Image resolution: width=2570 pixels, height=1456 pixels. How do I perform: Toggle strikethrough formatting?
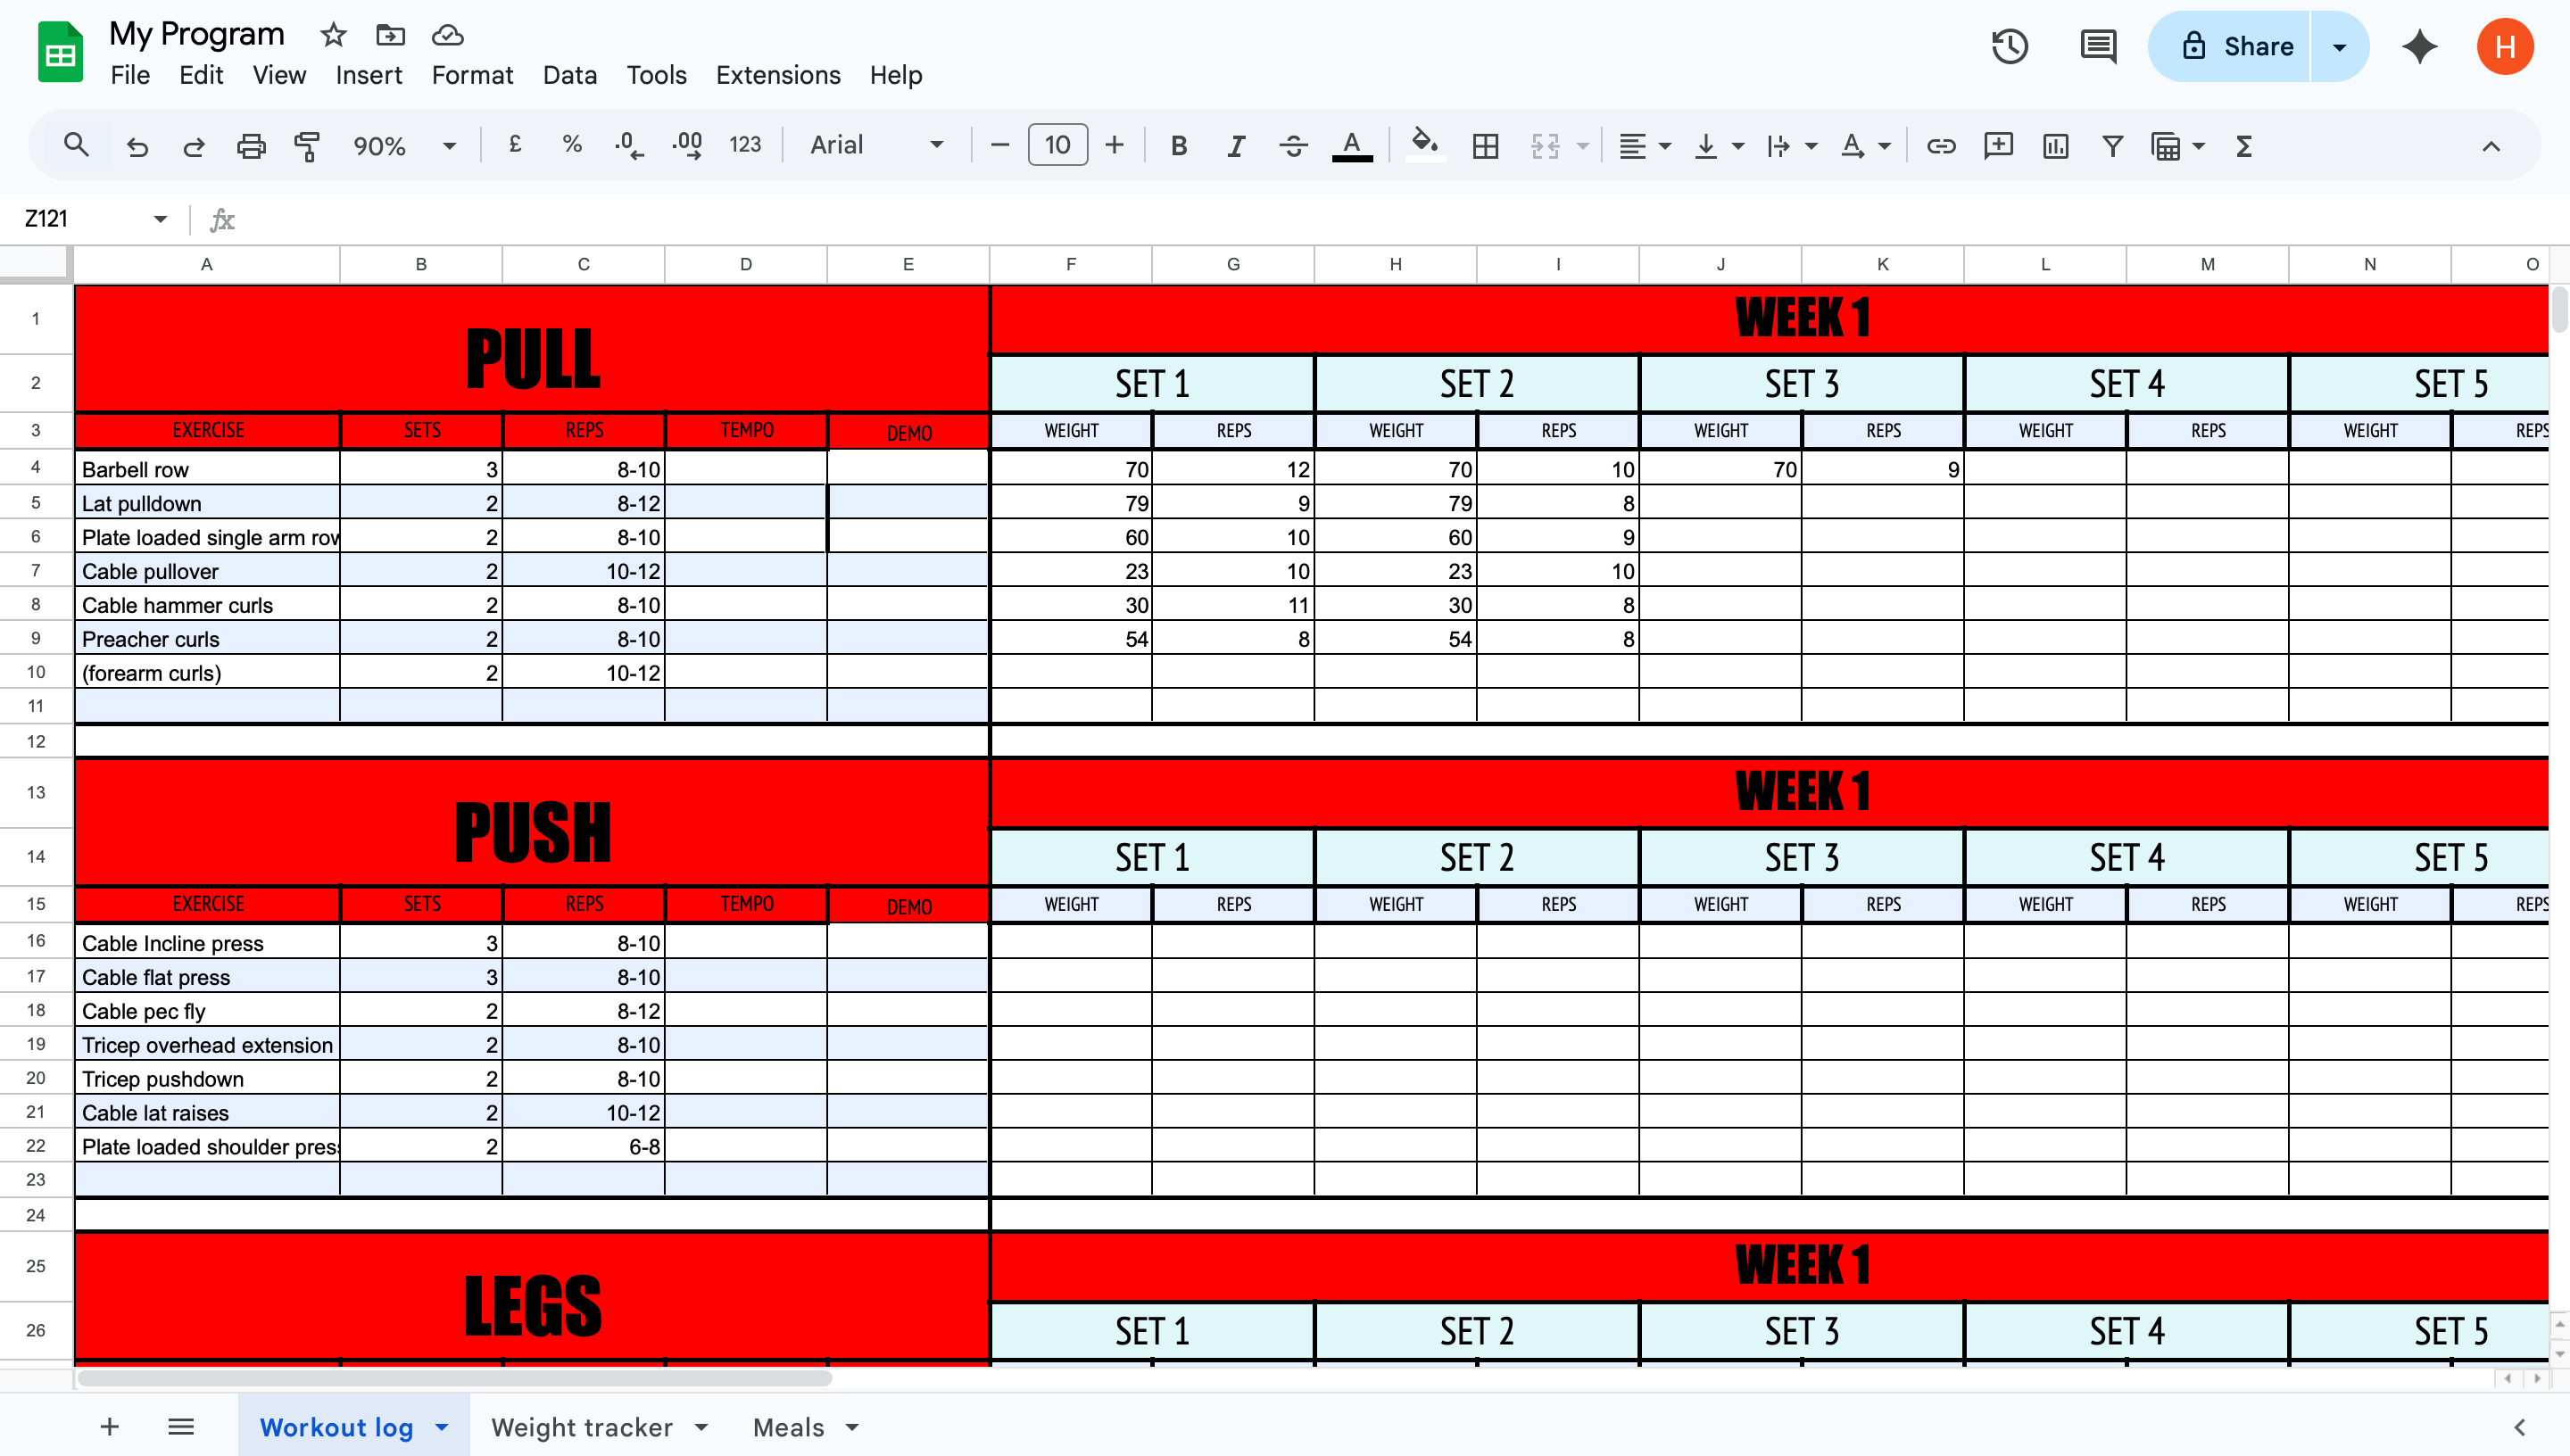pos(1292,146)
